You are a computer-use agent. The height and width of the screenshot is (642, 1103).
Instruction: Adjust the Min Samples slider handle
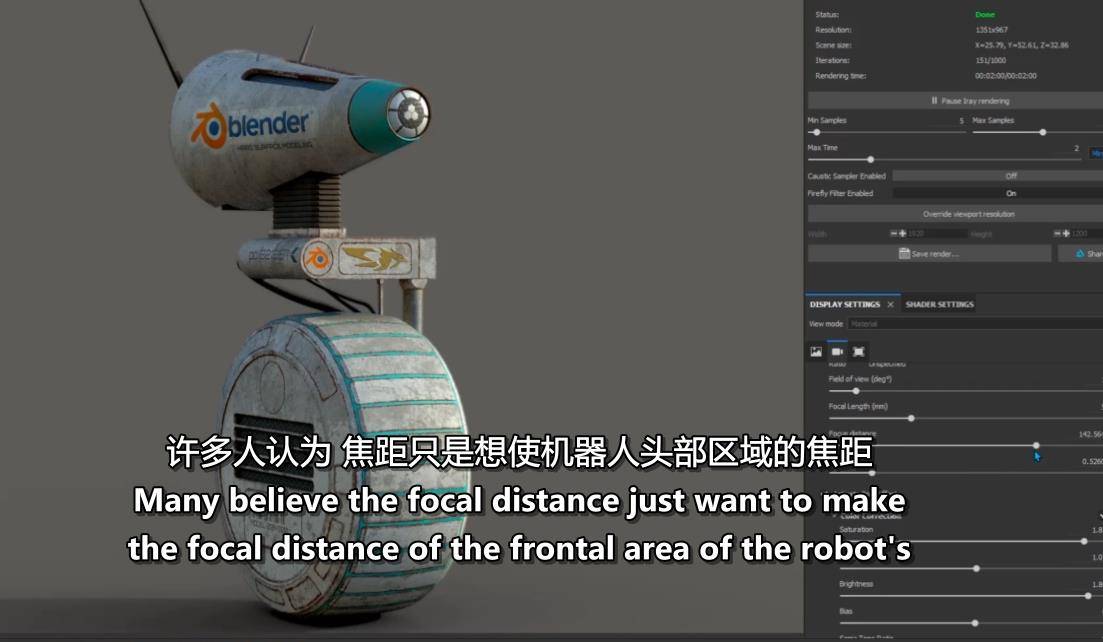click(816, 132)
